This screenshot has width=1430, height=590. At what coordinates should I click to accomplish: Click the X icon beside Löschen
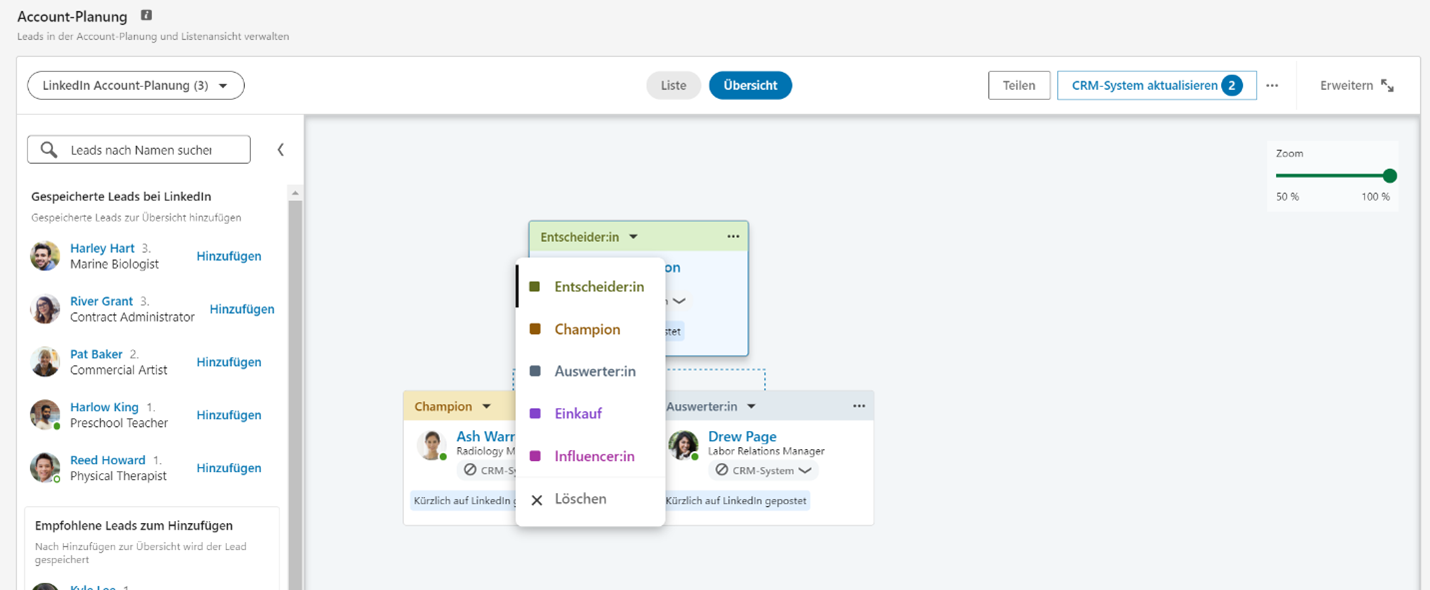coord(537,499)
